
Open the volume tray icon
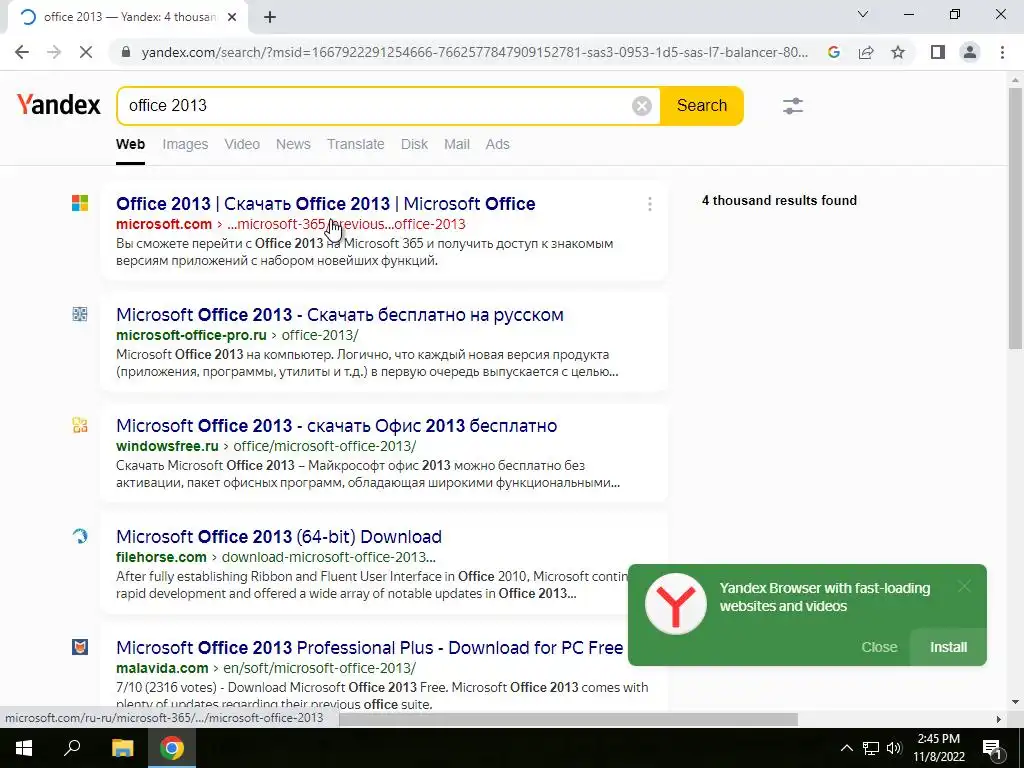[x=894, y=748]
